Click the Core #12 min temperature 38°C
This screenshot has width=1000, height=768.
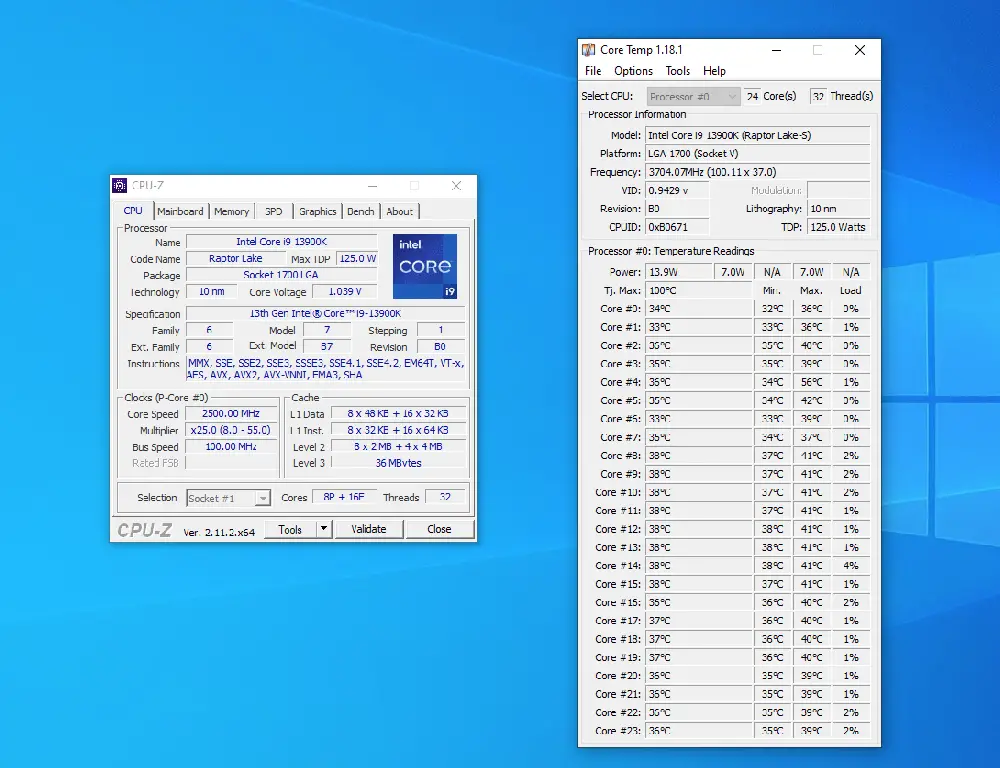coord(772,529)
